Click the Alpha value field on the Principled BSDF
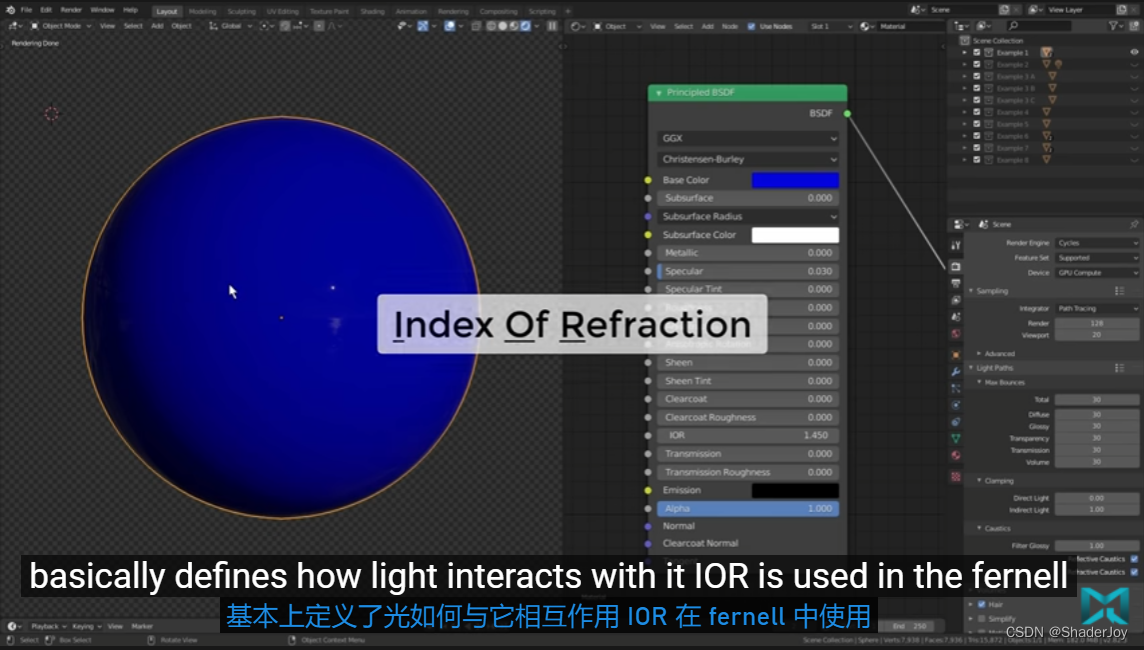Image resolution: width=1144 pixels, height=650 pixels. [x=747, y=508]
